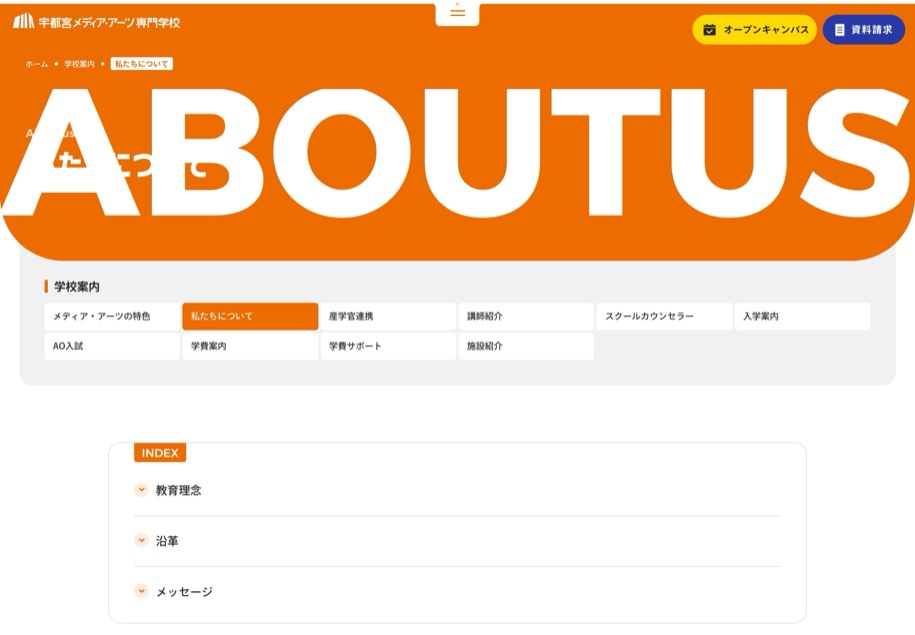Open the スクールカウンセラー tab
This screenshot has height=635, width=915.
coord(664,316)
